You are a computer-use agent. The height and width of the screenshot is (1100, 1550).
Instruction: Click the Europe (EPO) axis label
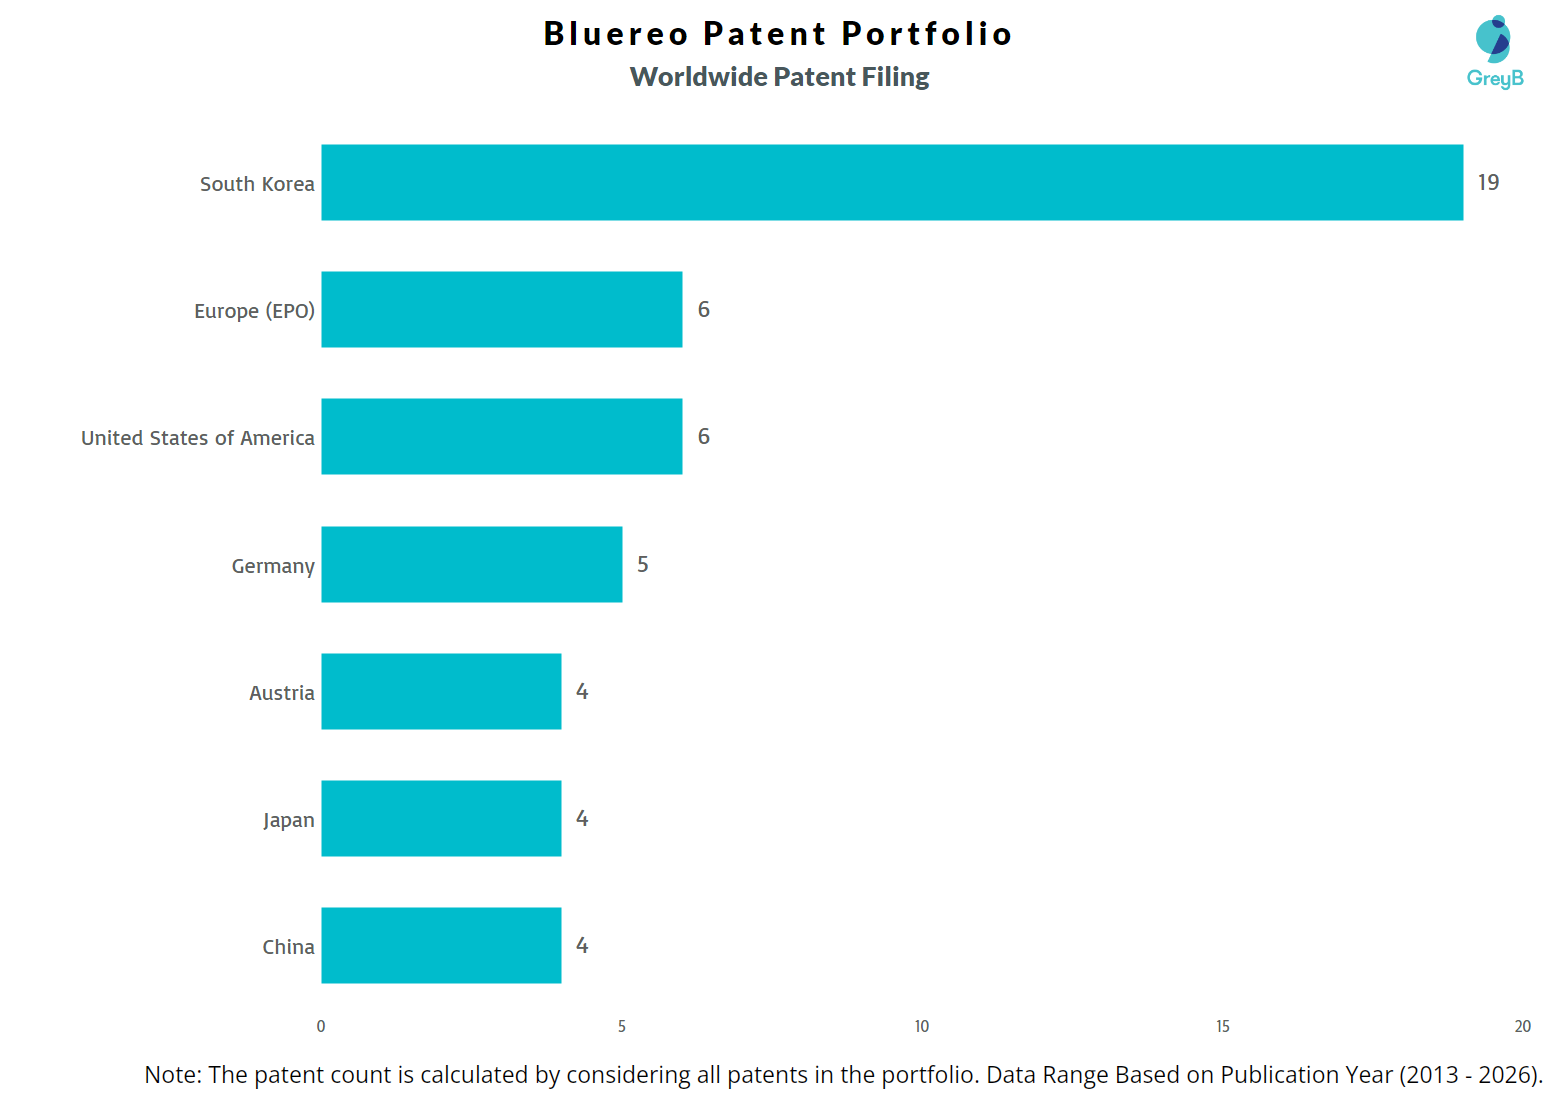click(254, 311)
